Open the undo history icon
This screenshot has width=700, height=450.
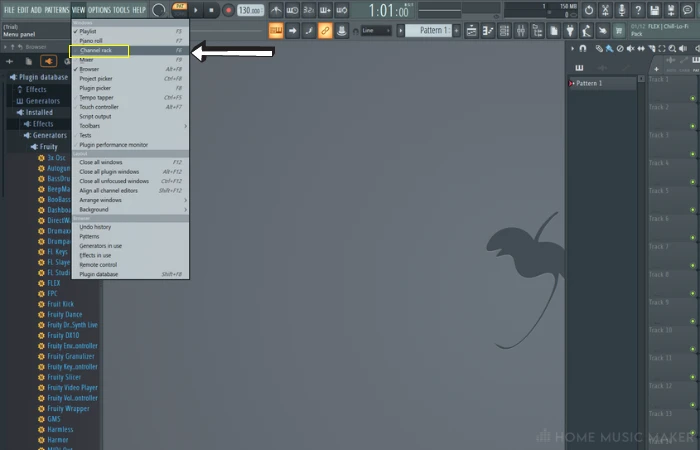point(589,10)
